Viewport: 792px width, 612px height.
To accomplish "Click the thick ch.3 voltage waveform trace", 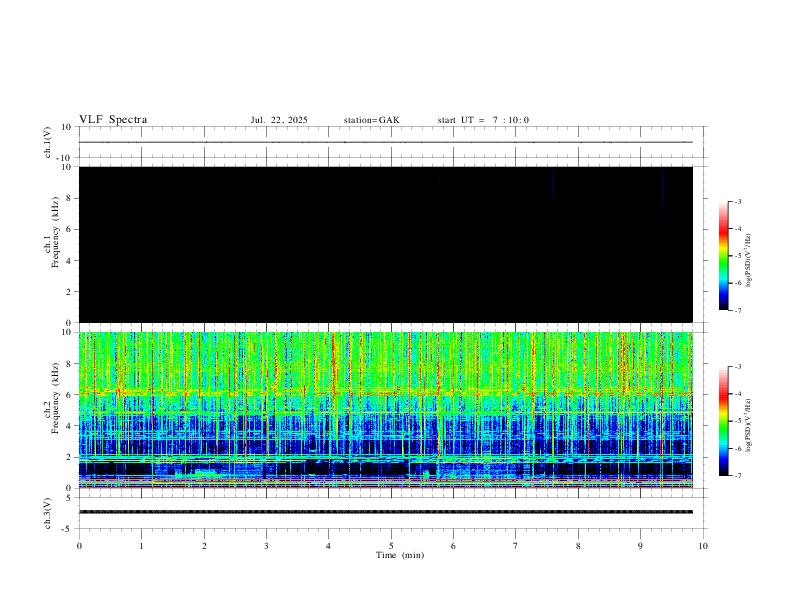I will [x=386, y=512].
